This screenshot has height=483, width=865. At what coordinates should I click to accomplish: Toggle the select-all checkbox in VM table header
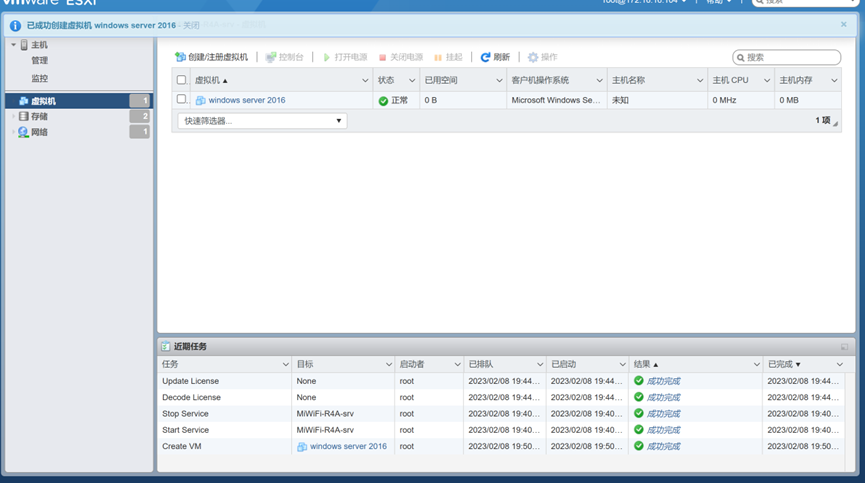coord(181,80)
